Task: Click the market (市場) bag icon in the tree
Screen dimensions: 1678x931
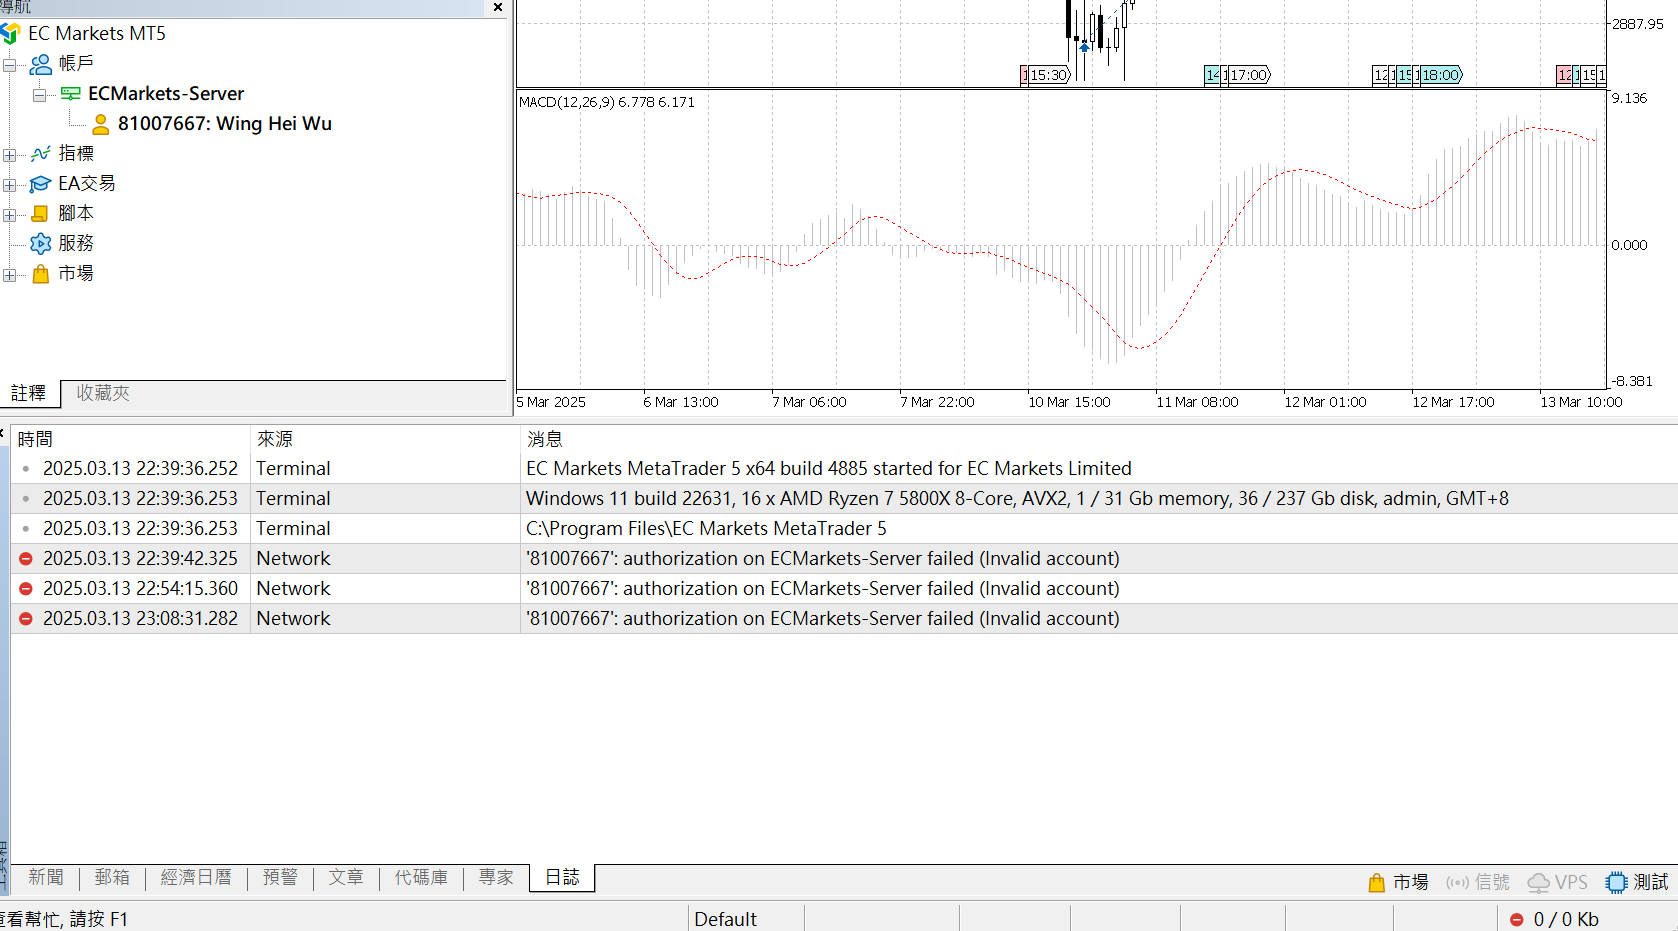Action: click(x=41, y=274)
